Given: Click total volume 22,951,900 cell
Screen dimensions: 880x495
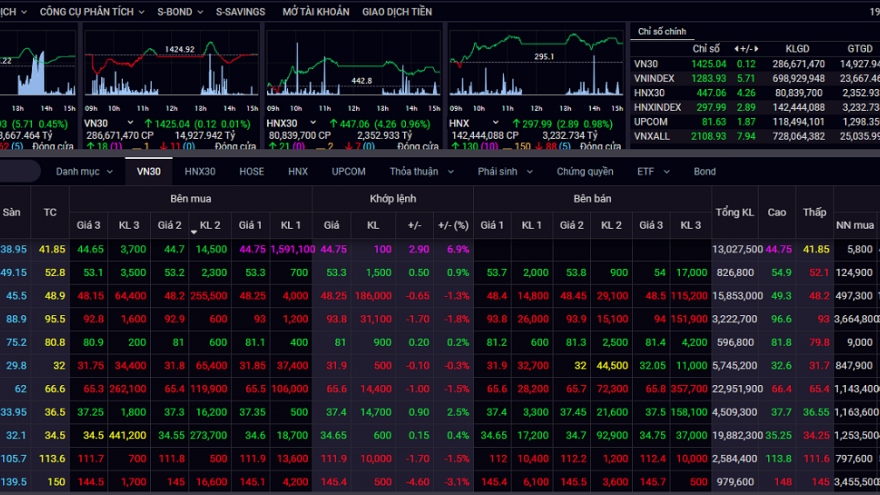Looking at the screenshot, I should pyautogui.click(x=737, y=389).
